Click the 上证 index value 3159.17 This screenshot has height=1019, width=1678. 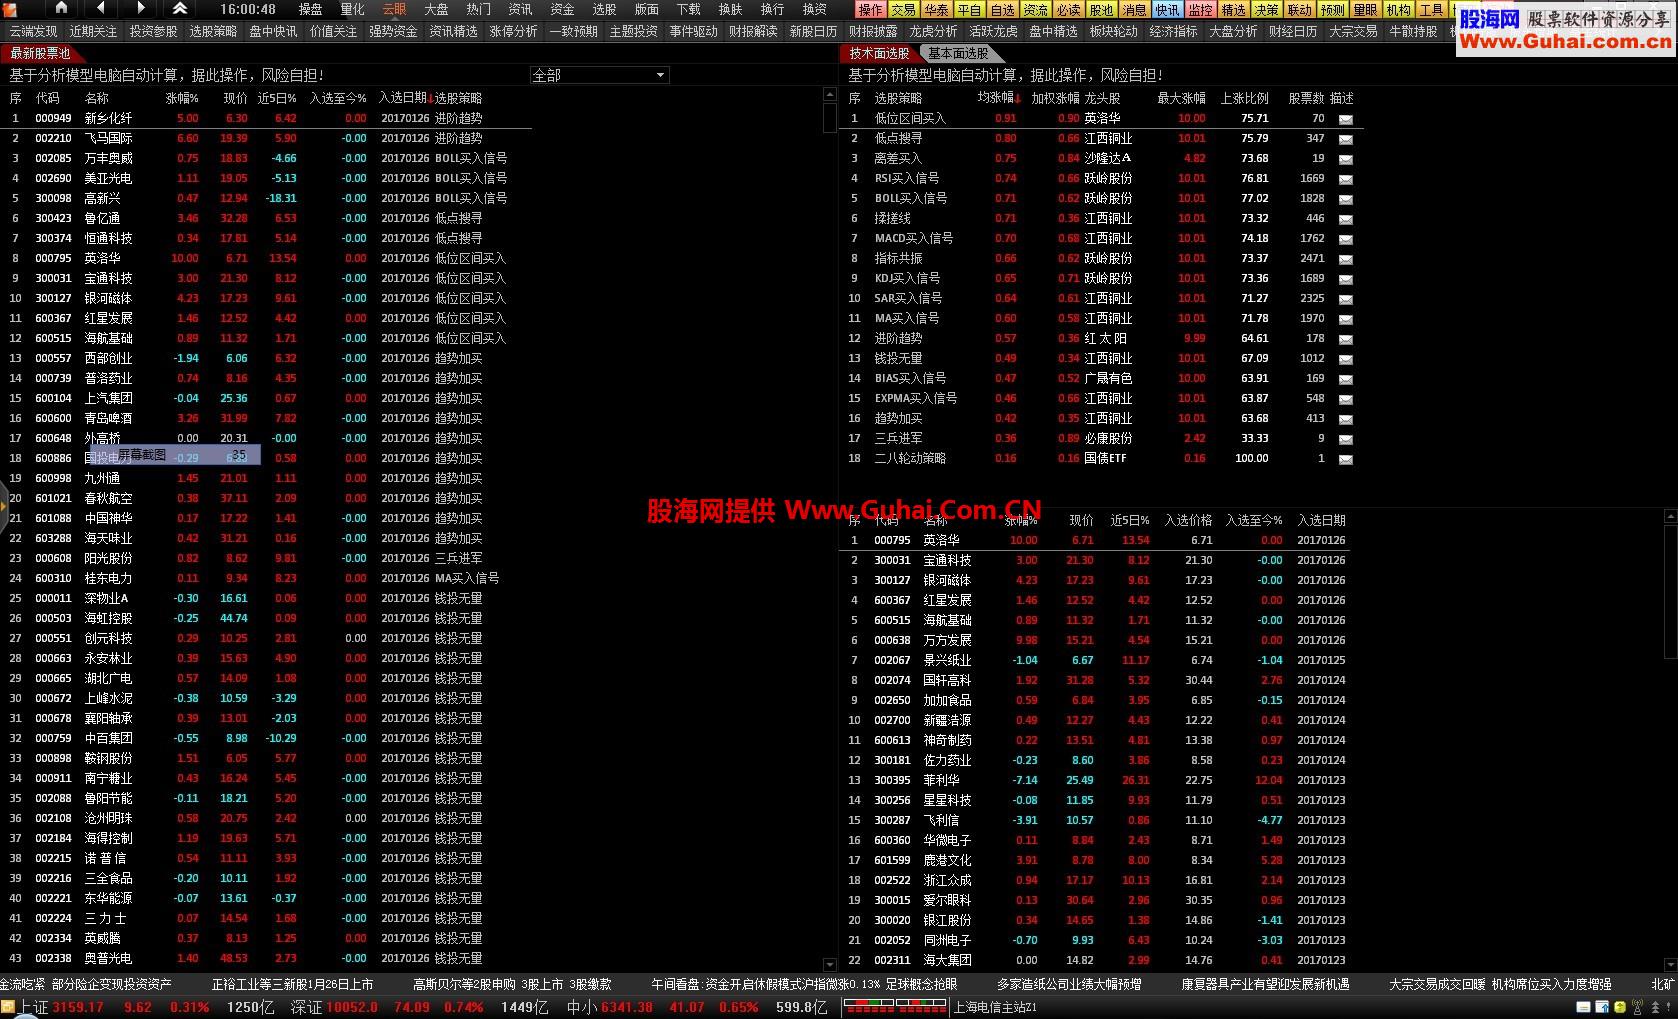[77, 1007]
